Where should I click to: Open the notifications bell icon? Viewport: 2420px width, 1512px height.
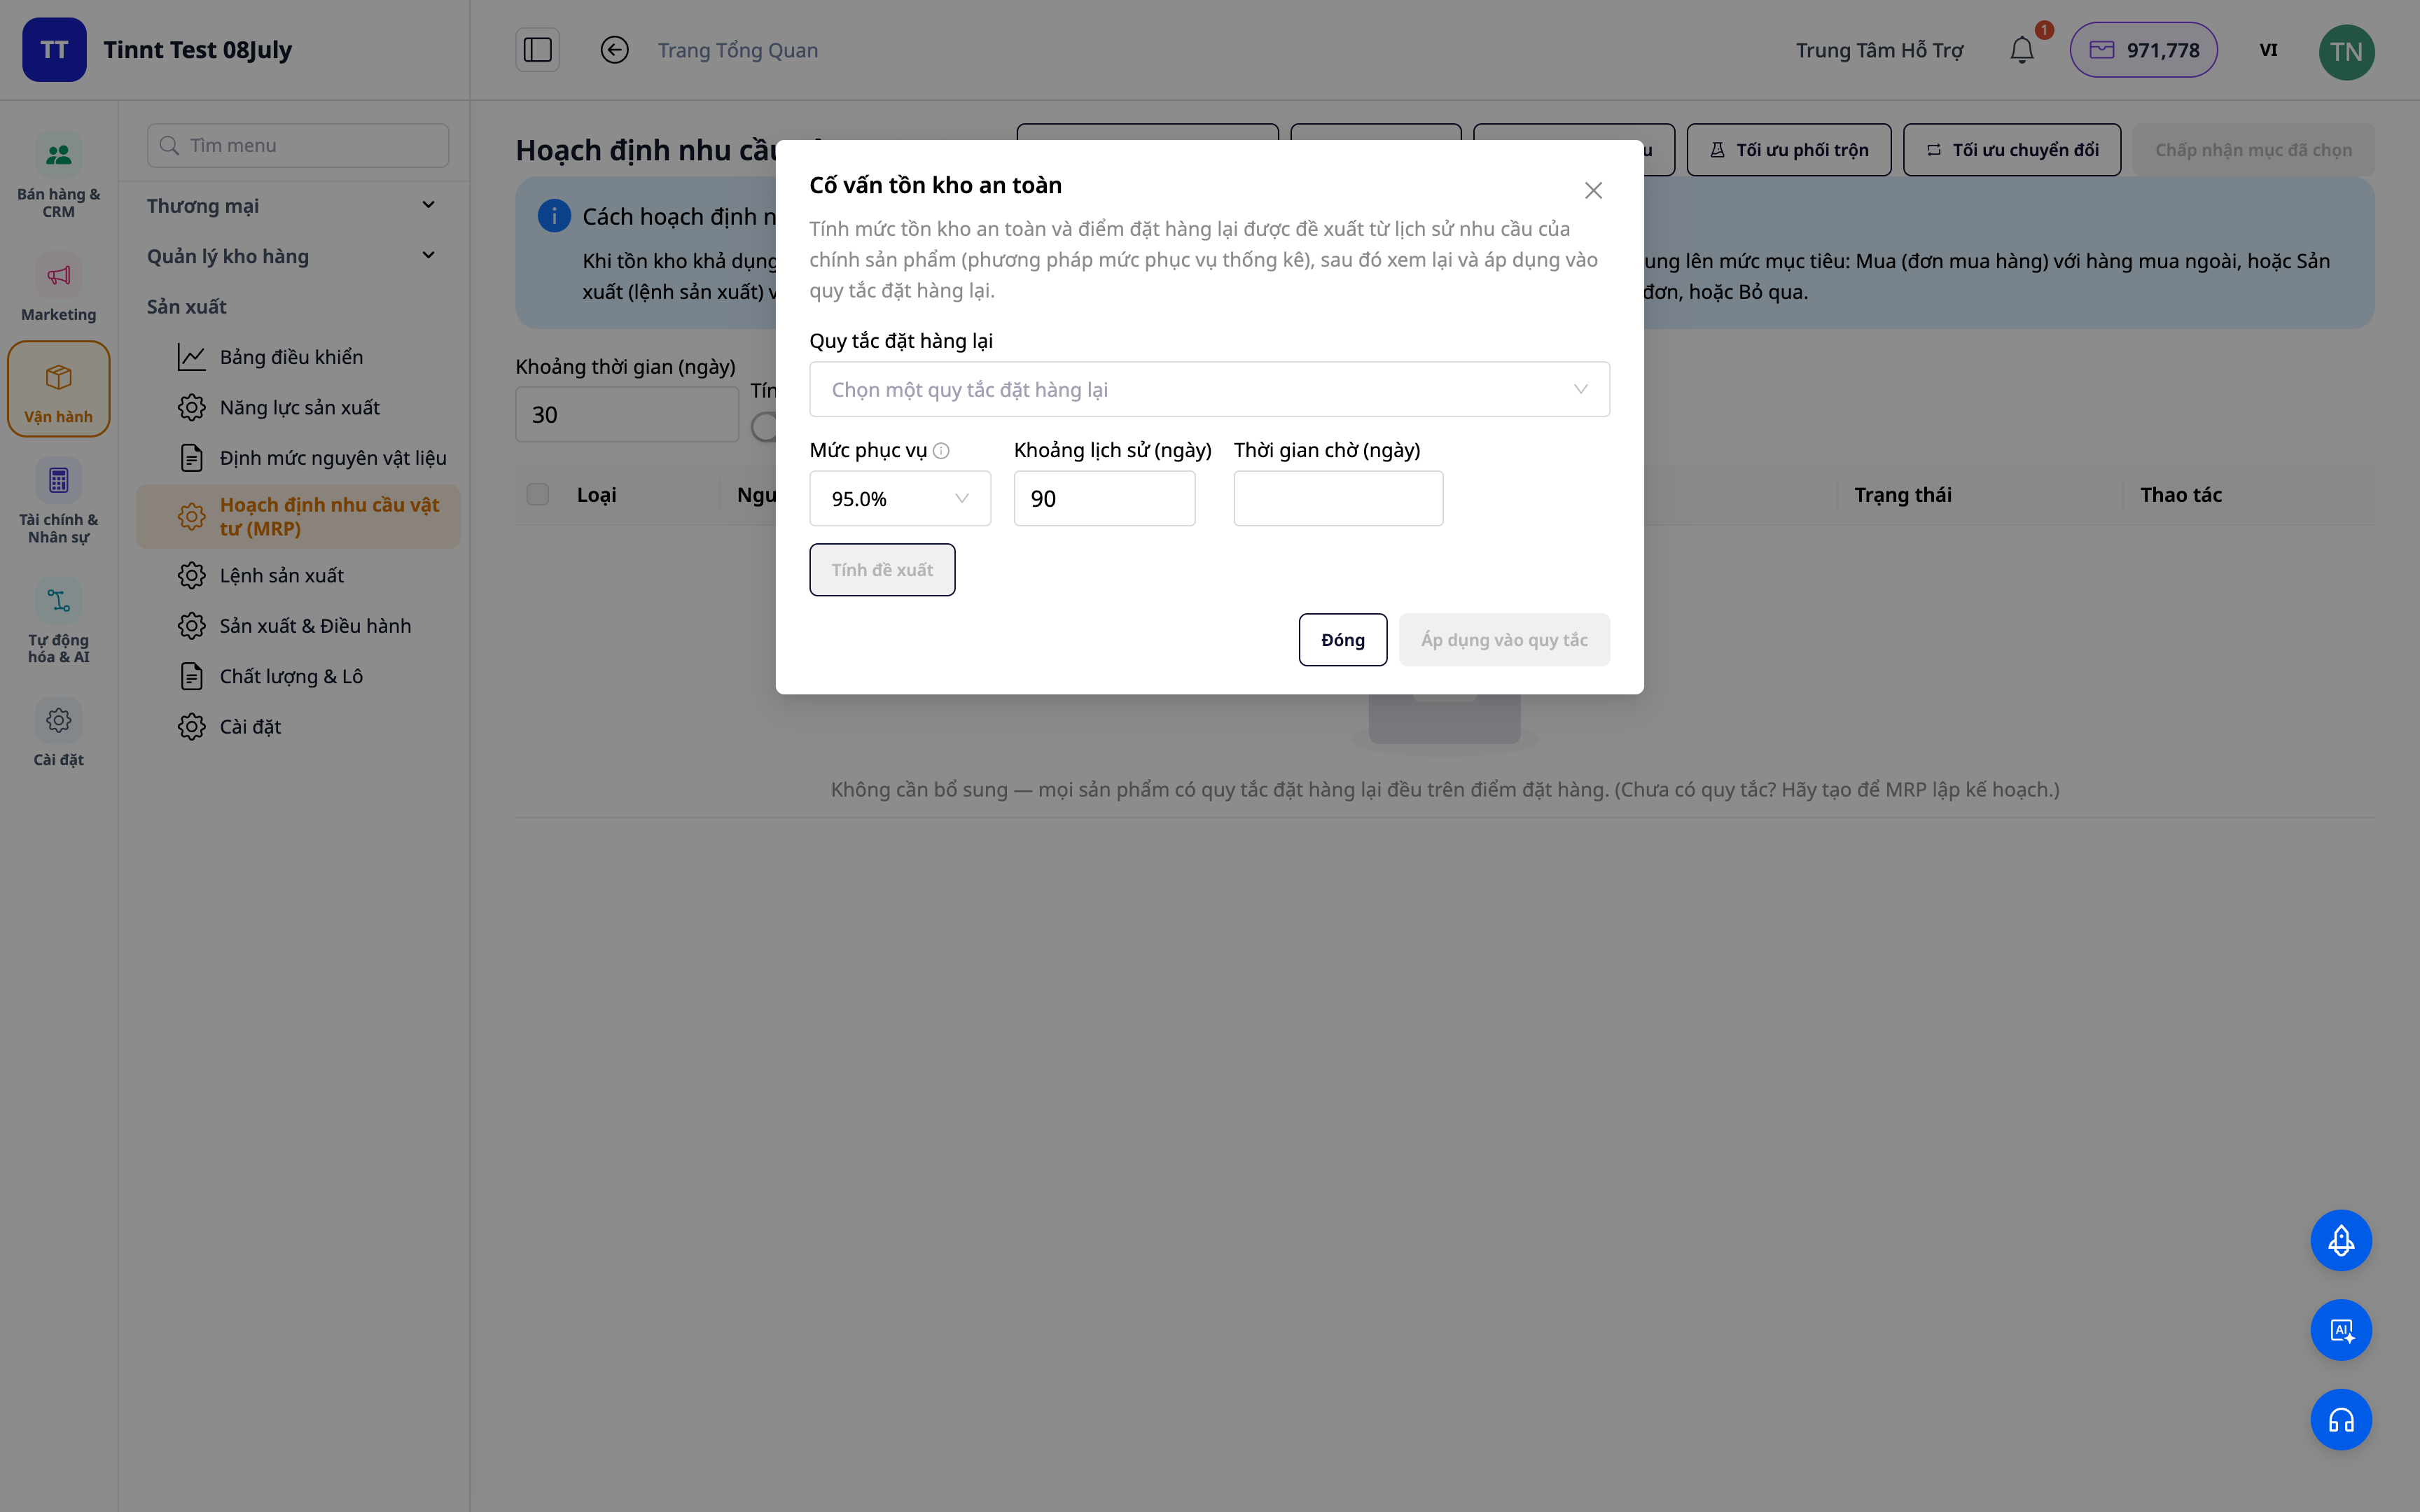(x=2021, y=50)
